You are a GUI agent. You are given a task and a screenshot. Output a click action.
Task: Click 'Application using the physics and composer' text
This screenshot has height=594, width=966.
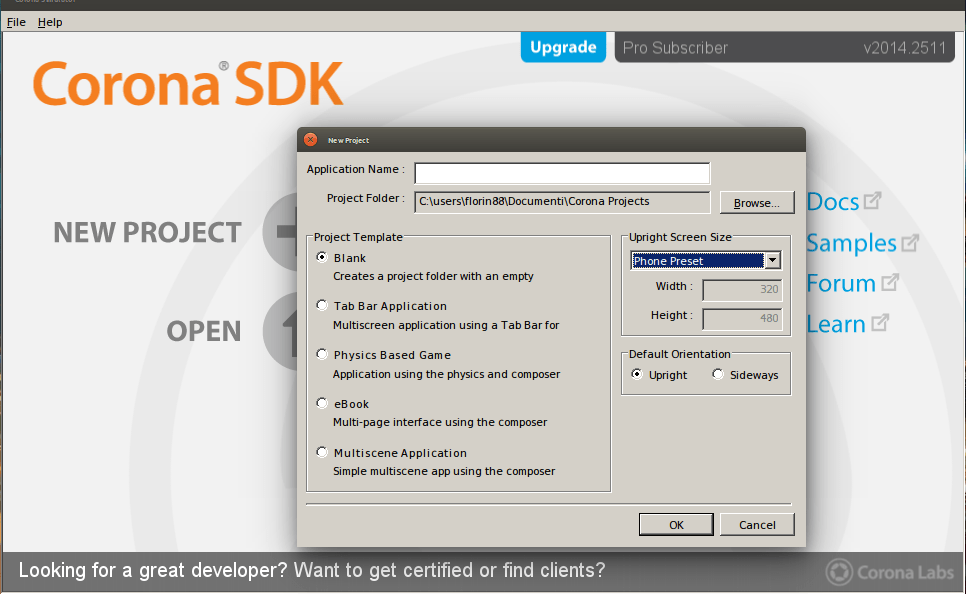[x=446, y=374]
